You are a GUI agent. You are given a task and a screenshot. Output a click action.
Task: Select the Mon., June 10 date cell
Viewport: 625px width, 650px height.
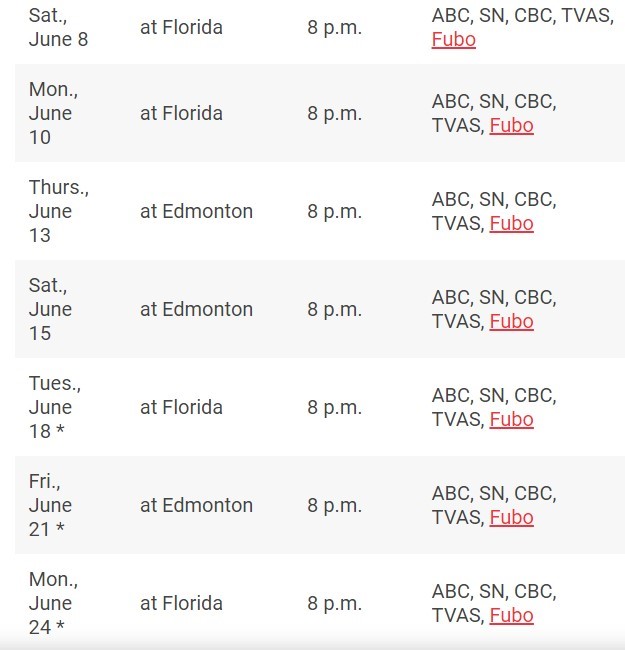pos(53,113)
